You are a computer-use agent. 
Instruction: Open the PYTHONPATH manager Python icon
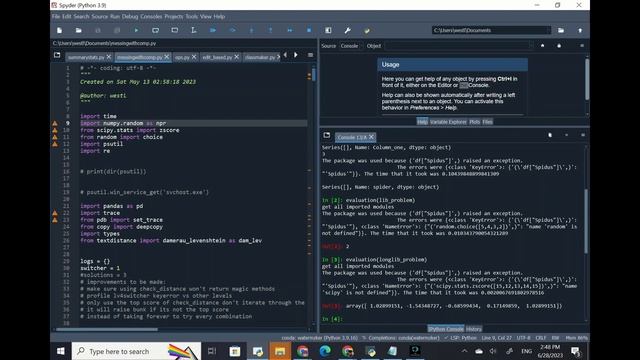pyautogui.click(x=367, y=30)
